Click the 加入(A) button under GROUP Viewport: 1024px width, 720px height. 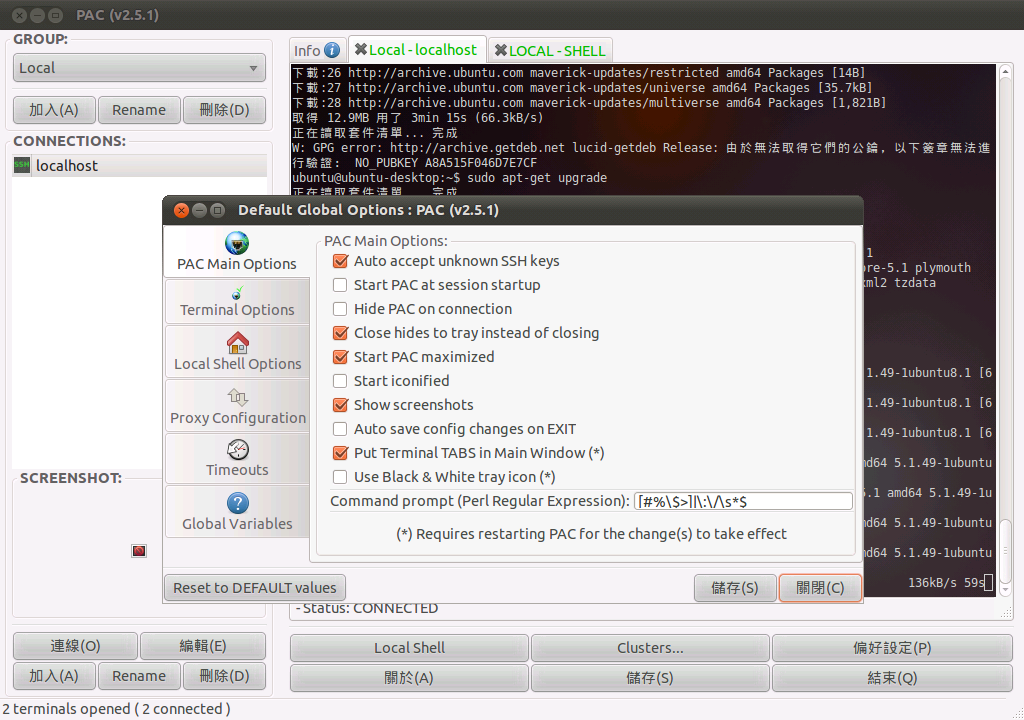(x=54, y=110)
